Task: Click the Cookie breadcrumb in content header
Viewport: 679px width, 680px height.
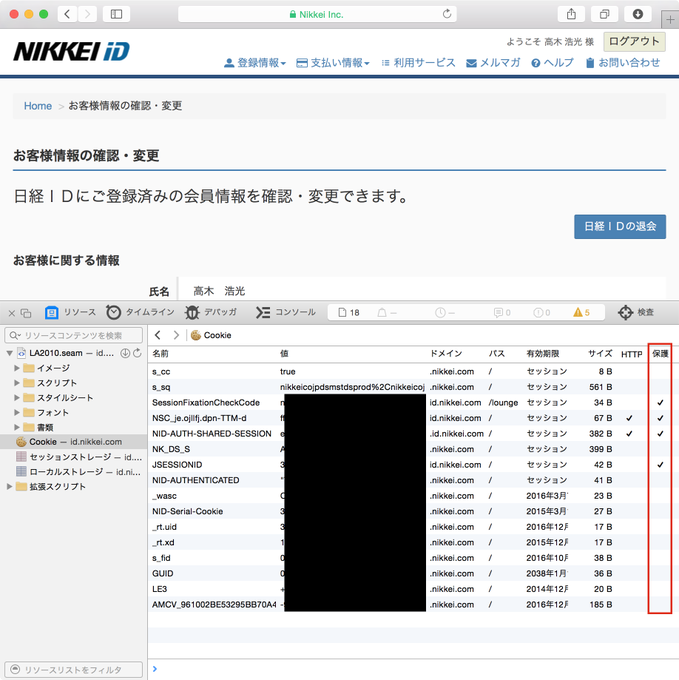Action: (211, 335)
